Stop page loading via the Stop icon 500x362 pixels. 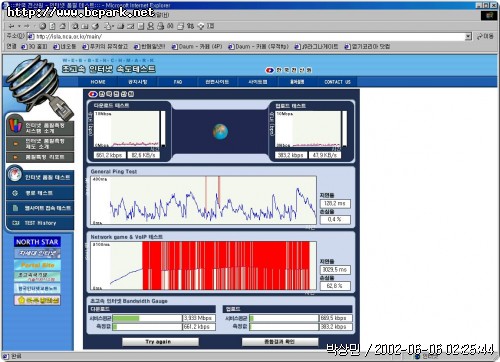tap(42, 26)
